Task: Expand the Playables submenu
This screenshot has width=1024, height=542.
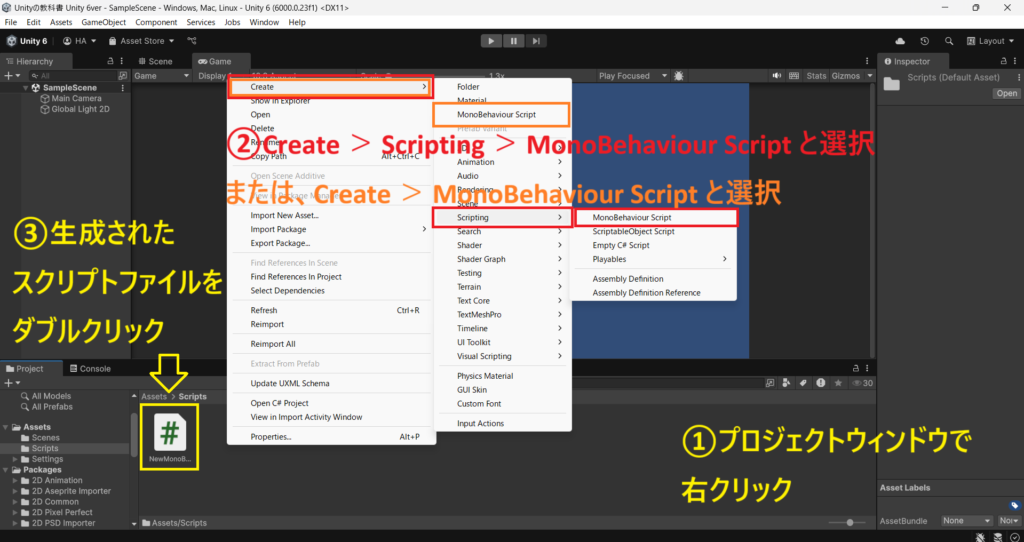Action: [654, 259]
